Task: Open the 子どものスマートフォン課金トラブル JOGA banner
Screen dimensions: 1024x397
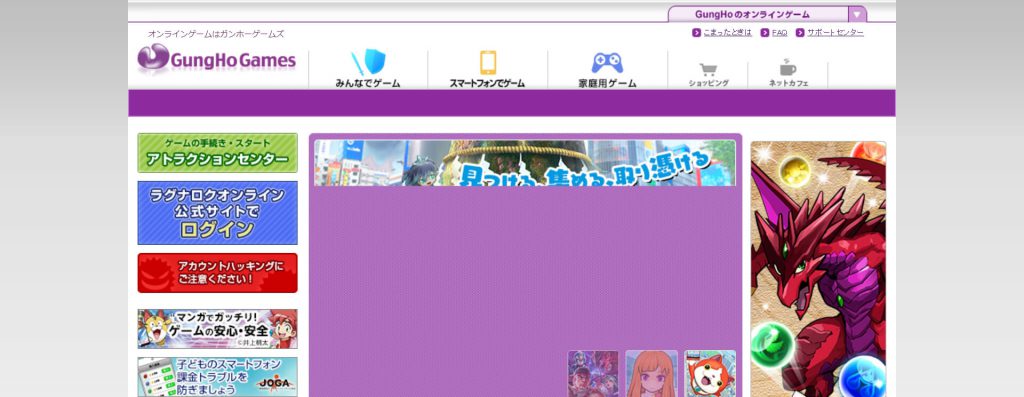Action: tap(217, 377)
